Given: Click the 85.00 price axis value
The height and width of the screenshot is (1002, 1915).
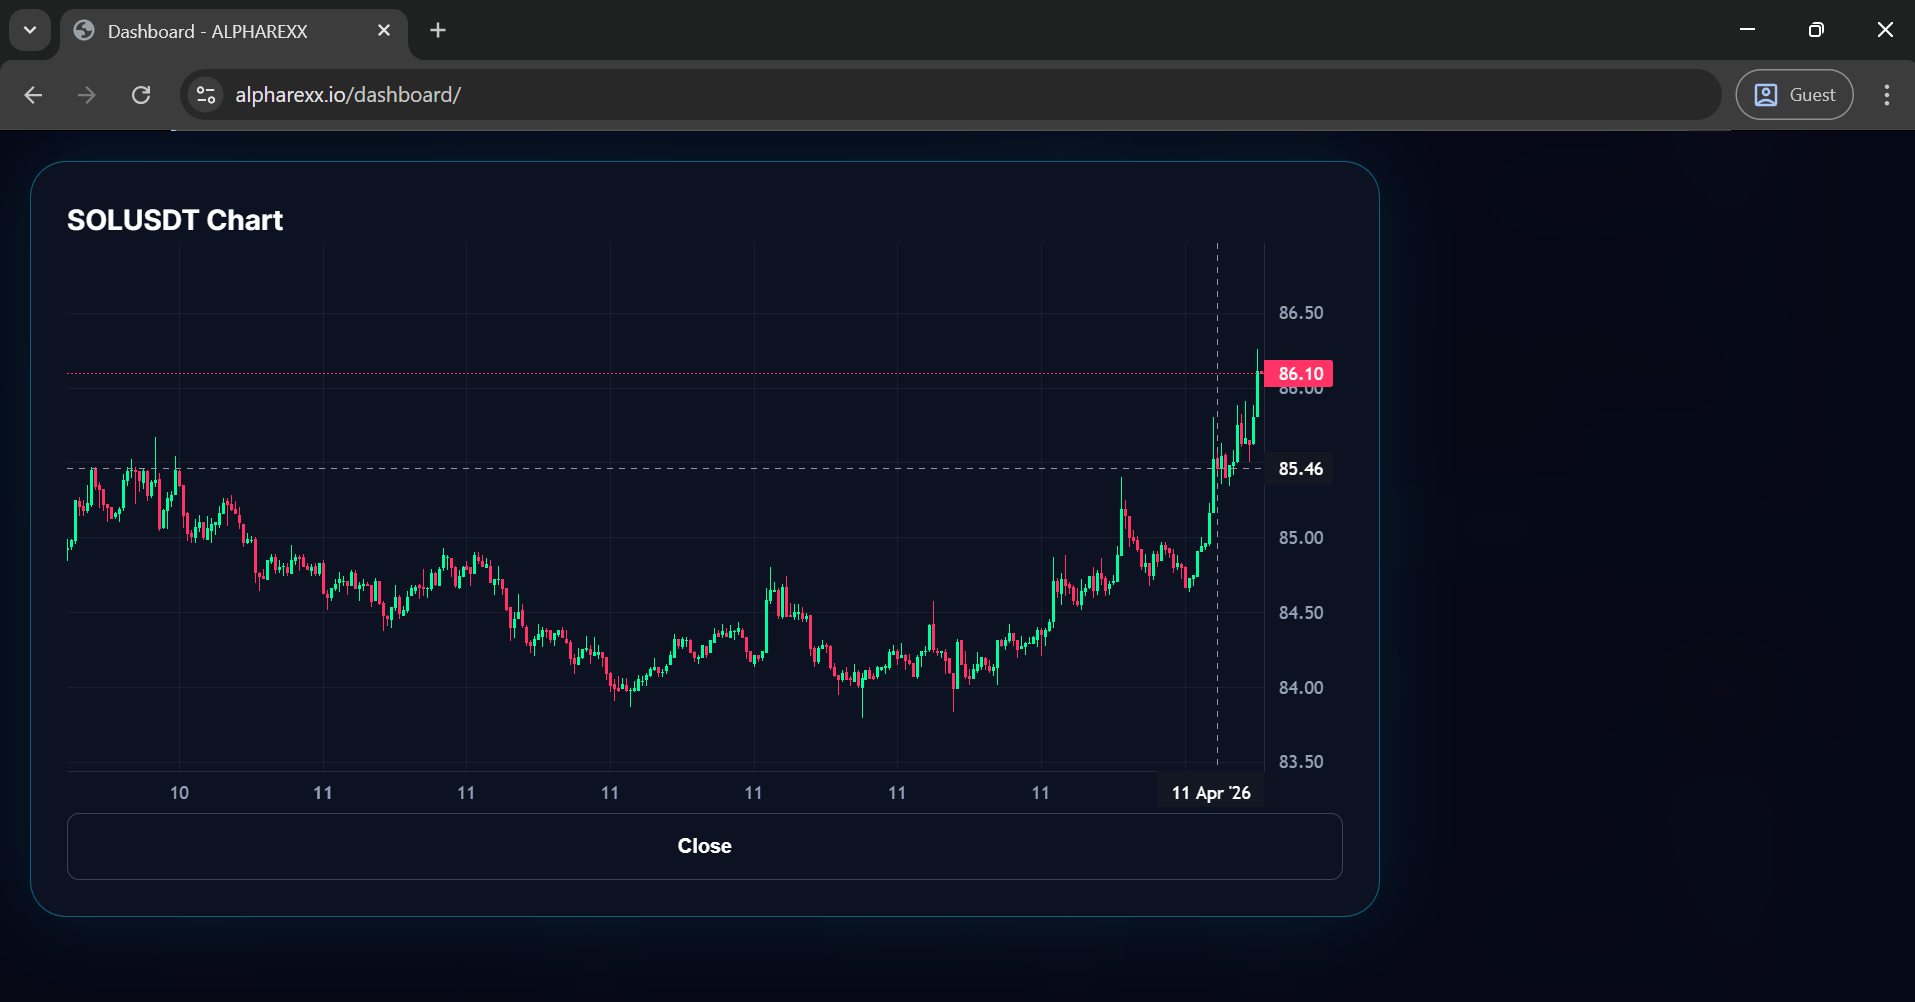Looking at the screenshot, I should click(1301, 538).
